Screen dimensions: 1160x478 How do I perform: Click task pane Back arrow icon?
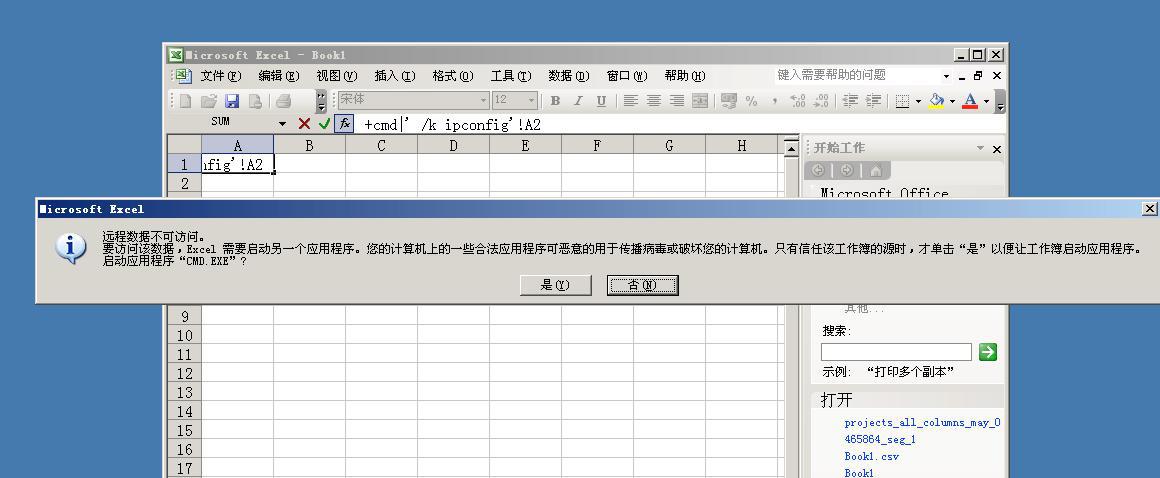tap(818, 171)
